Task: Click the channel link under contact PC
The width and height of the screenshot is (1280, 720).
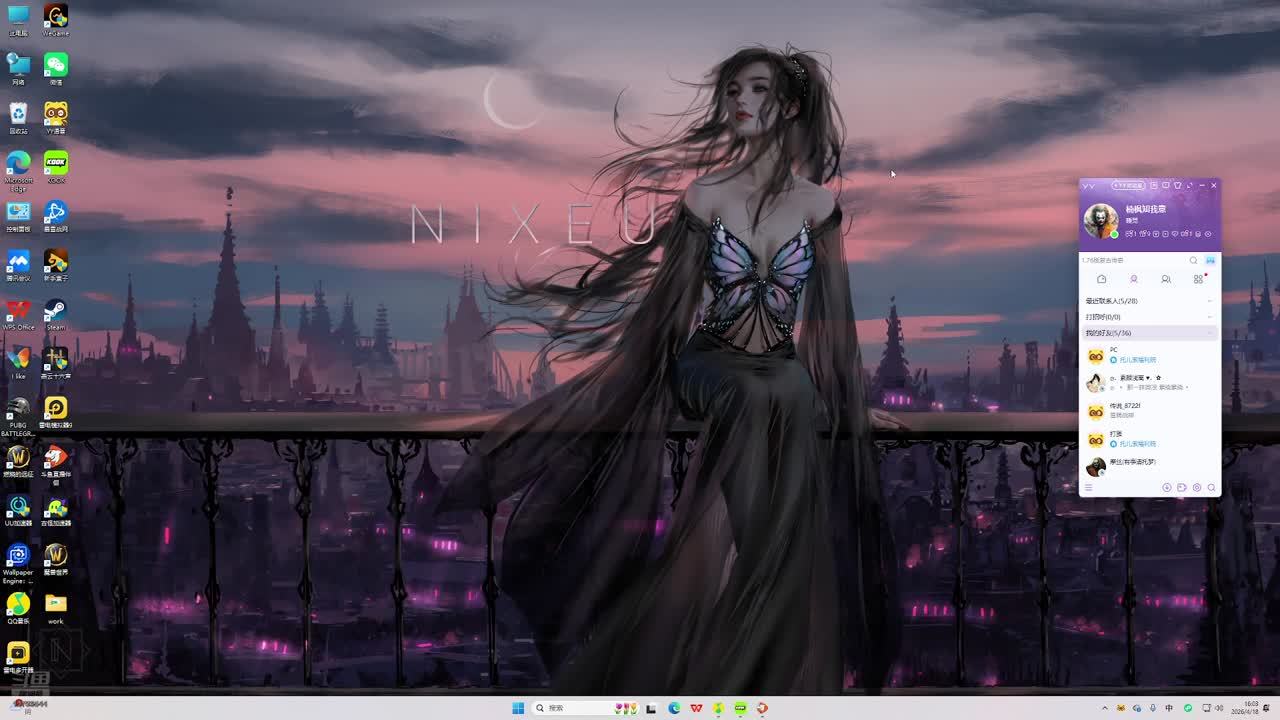Action: (1137, 360)
